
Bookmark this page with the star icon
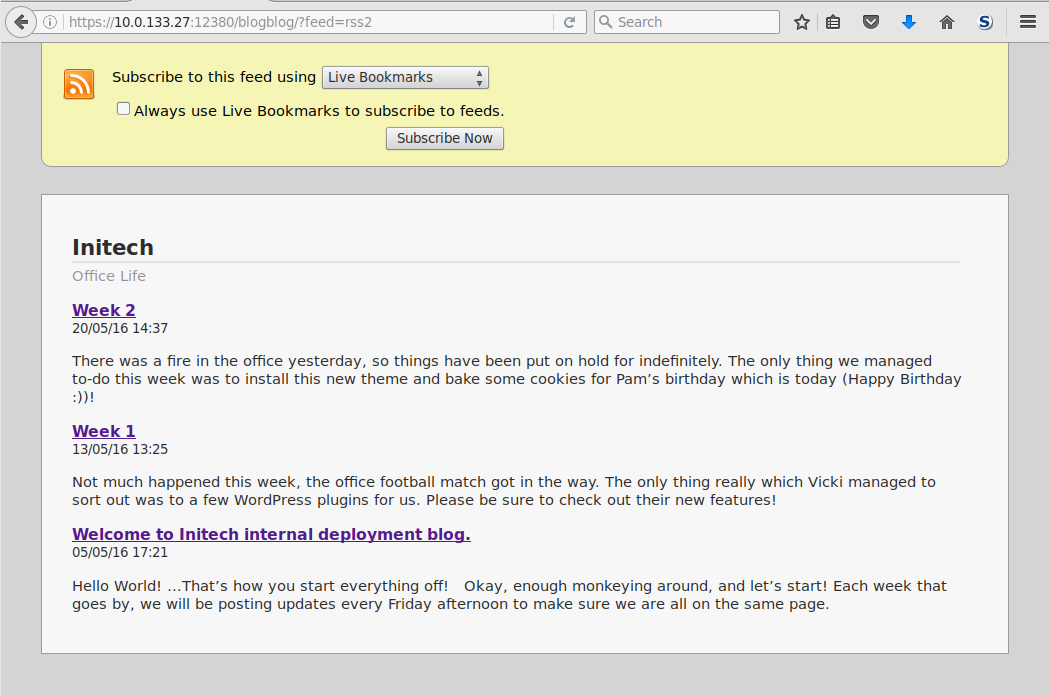point(801,22)
